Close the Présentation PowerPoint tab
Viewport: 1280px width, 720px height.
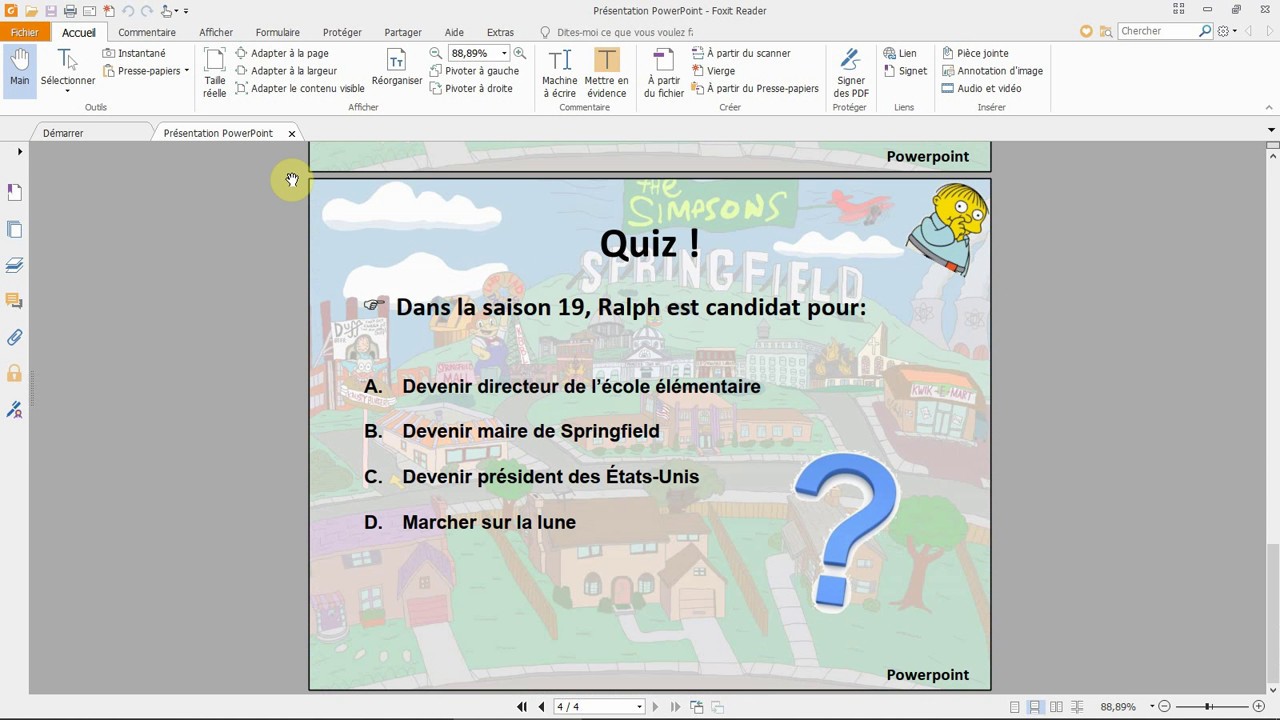292,133
